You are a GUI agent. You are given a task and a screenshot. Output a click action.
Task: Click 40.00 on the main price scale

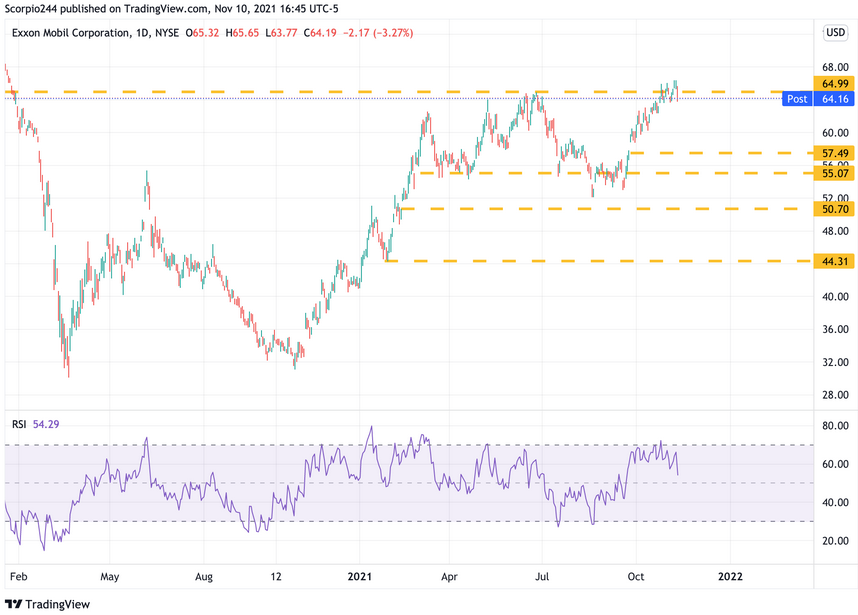coord(836,297)
